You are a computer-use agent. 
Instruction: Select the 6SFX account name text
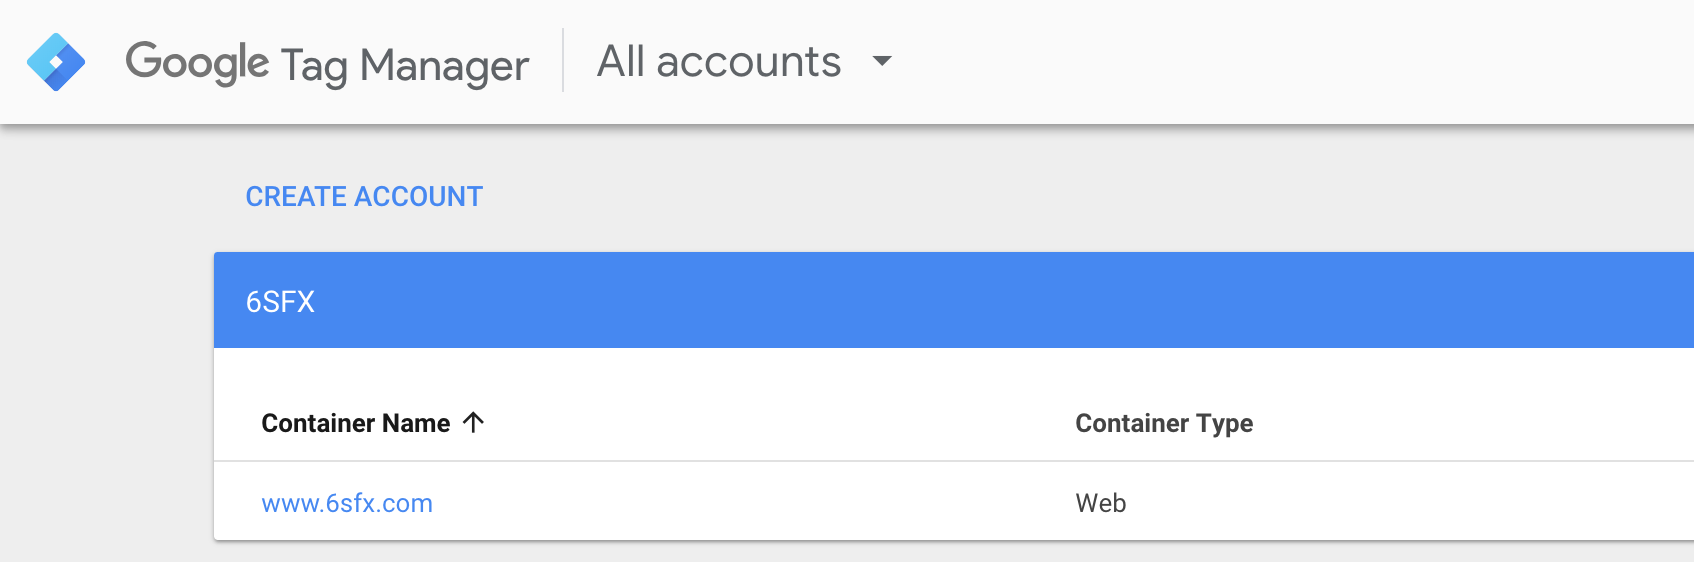tap(280, 302)
